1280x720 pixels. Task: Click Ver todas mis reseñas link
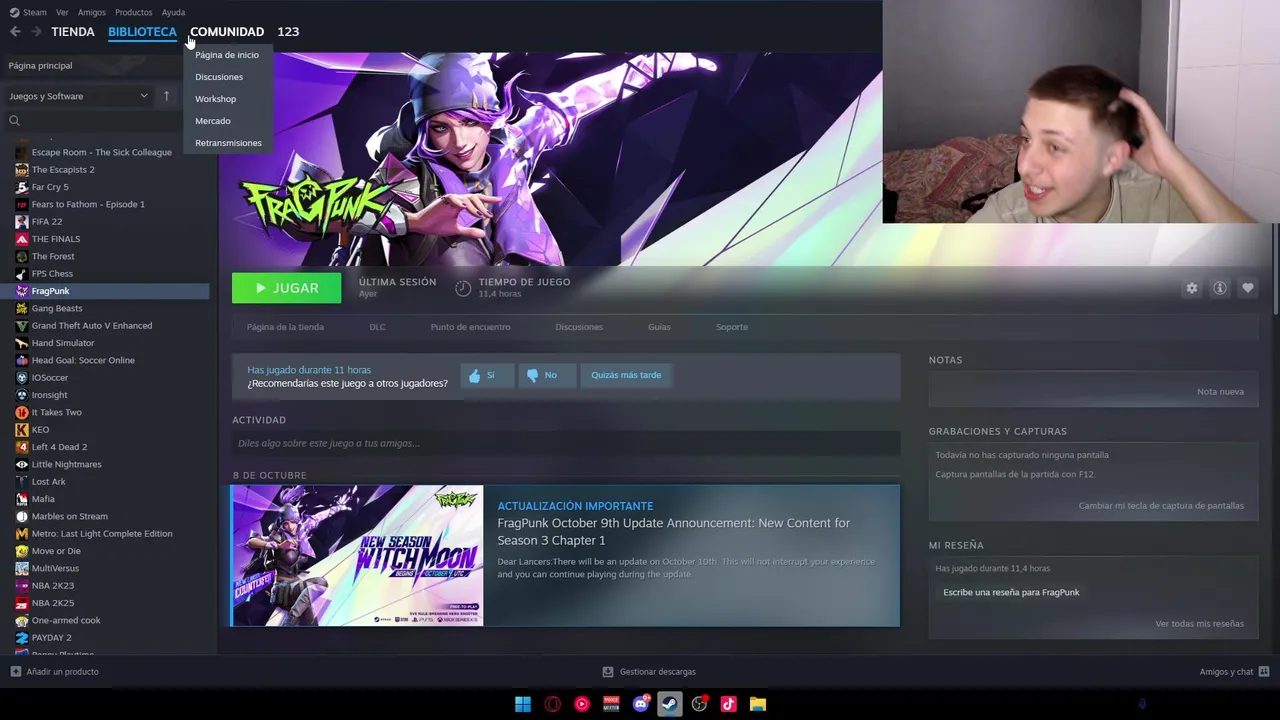click(x=1199, y=624)
